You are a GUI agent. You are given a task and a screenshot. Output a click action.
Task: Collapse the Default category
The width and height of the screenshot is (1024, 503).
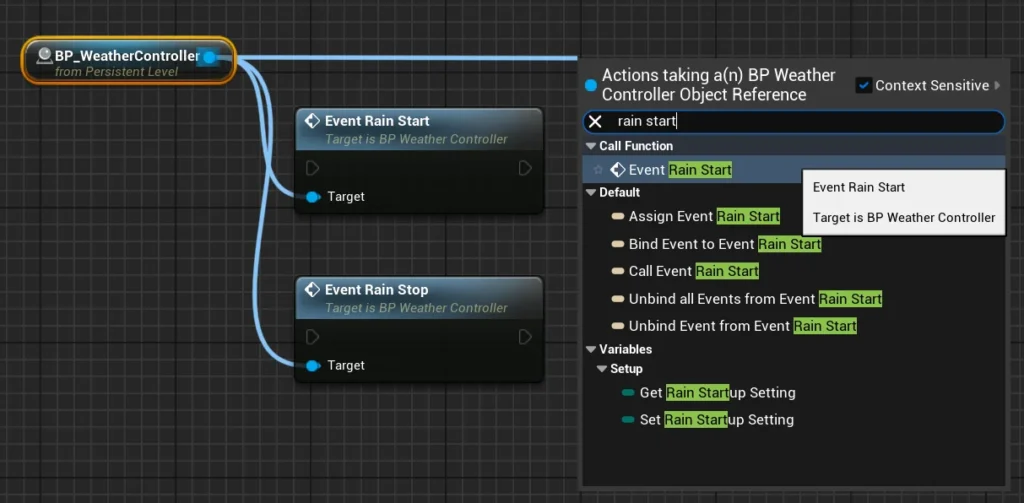[590, 192]
